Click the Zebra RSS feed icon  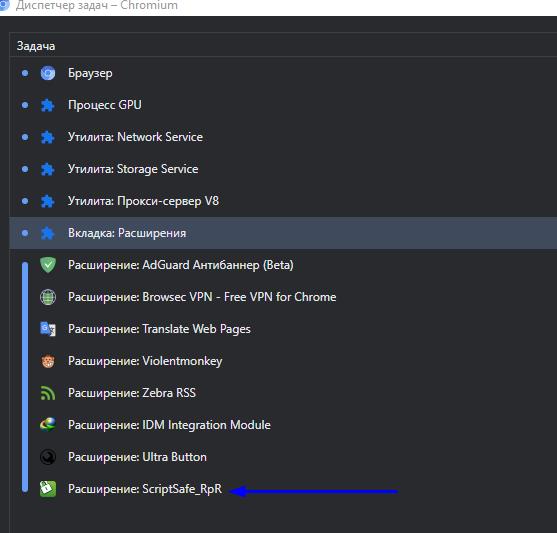48,393
